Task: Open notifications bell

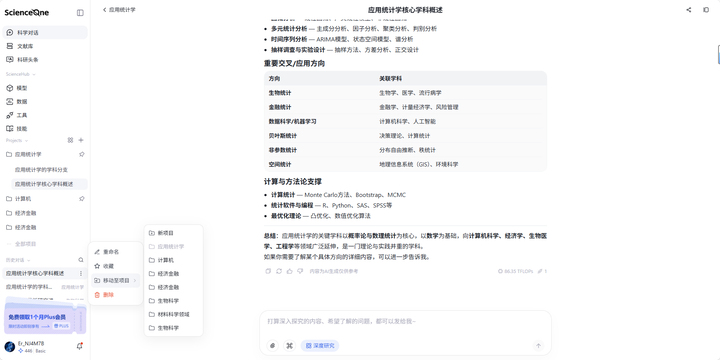Action: click(x=79, y=347)
